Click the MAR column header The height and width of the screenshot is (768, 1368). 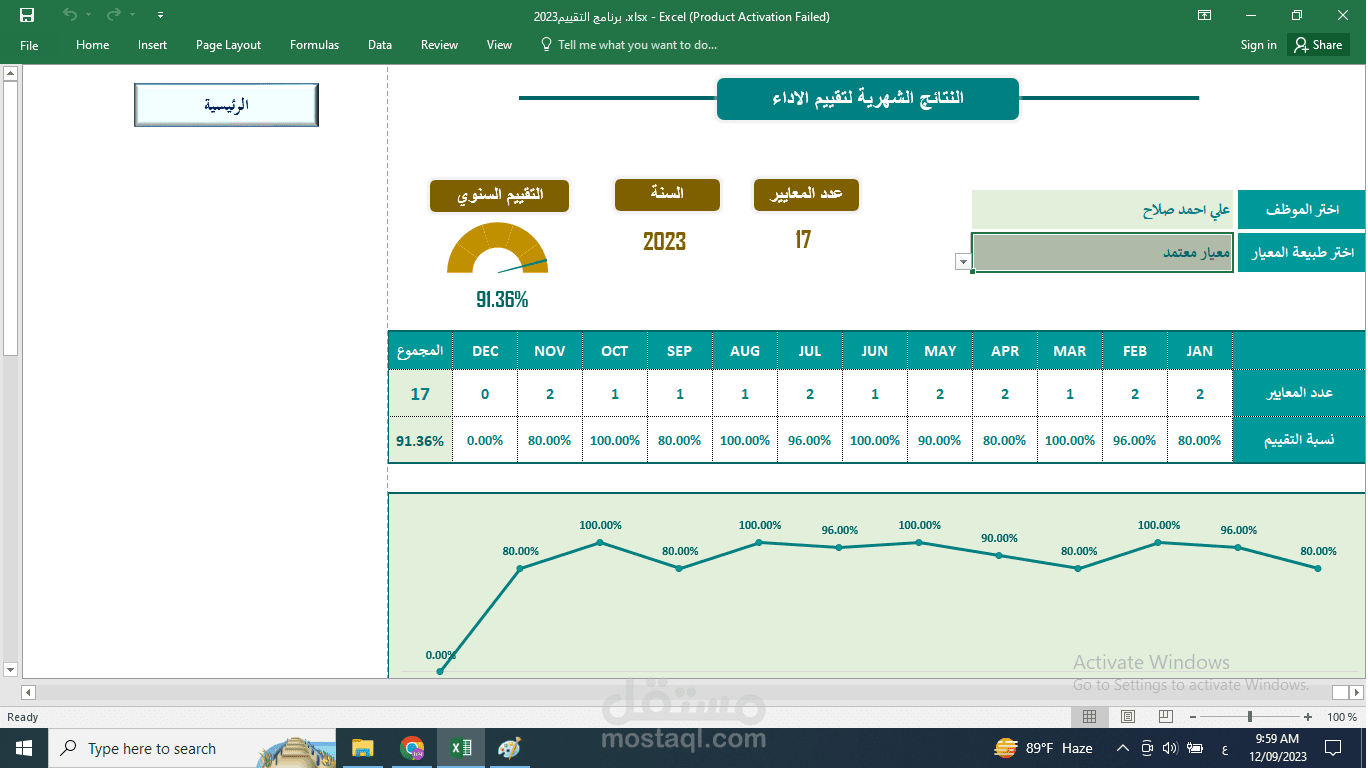[1070, 351]
